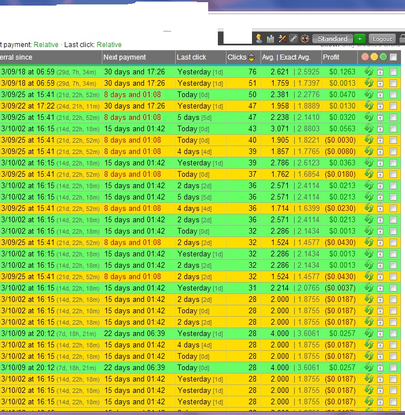Tick the checkbox on the 40 clicks row

point(393,140)
